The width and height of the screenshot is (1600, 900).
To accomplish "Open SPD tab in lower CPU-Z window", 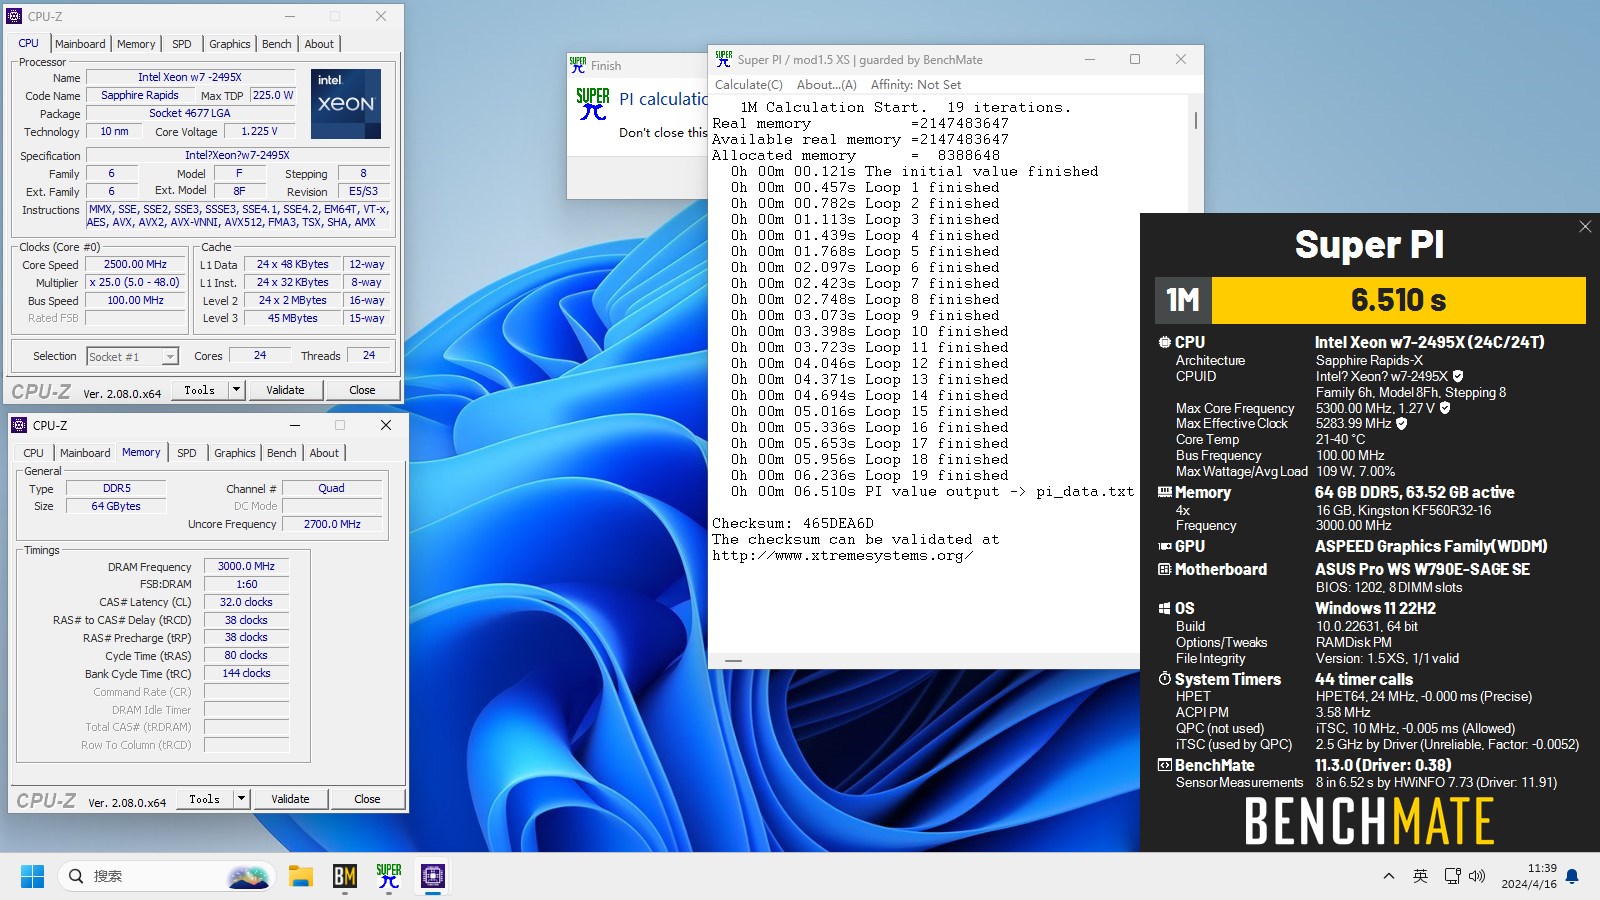I will point(187,453).
